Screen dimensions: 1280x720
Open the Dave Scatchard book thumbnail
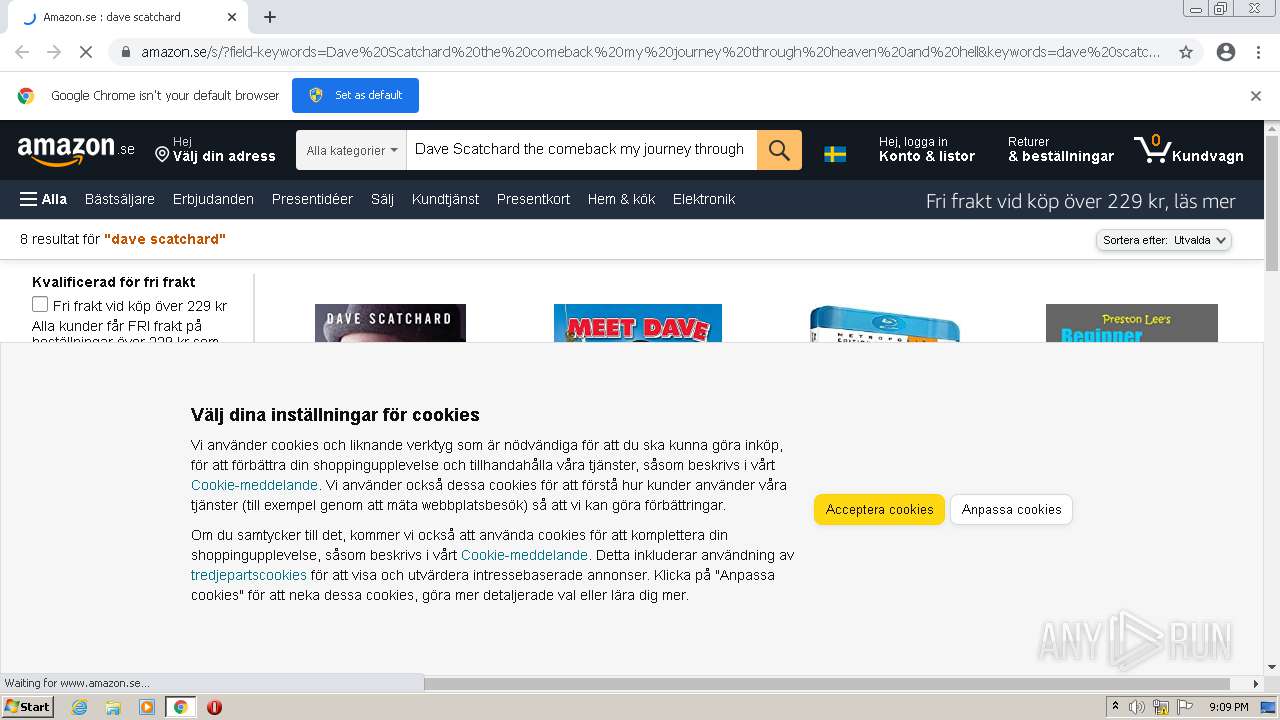pos(390,323)
